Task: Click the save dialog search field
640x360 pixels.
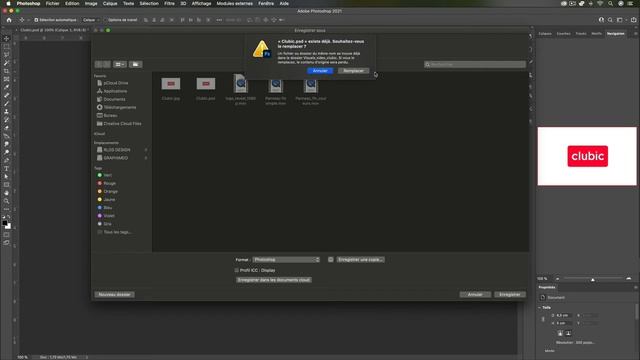Action: click(x=475, y=64)
